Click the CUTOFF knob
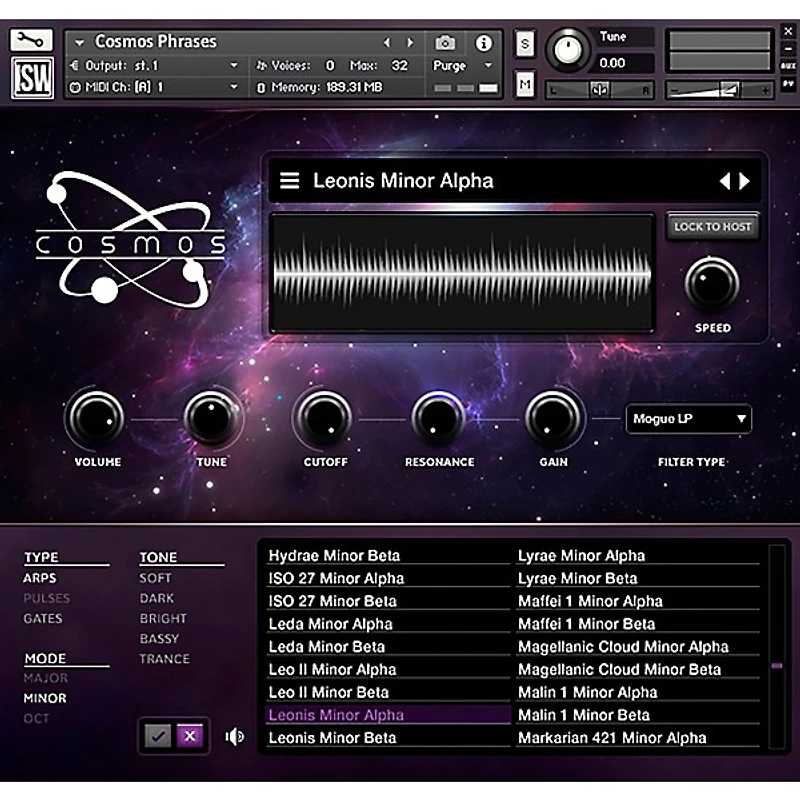Screen dimensions: 800x800 (324, 418)
